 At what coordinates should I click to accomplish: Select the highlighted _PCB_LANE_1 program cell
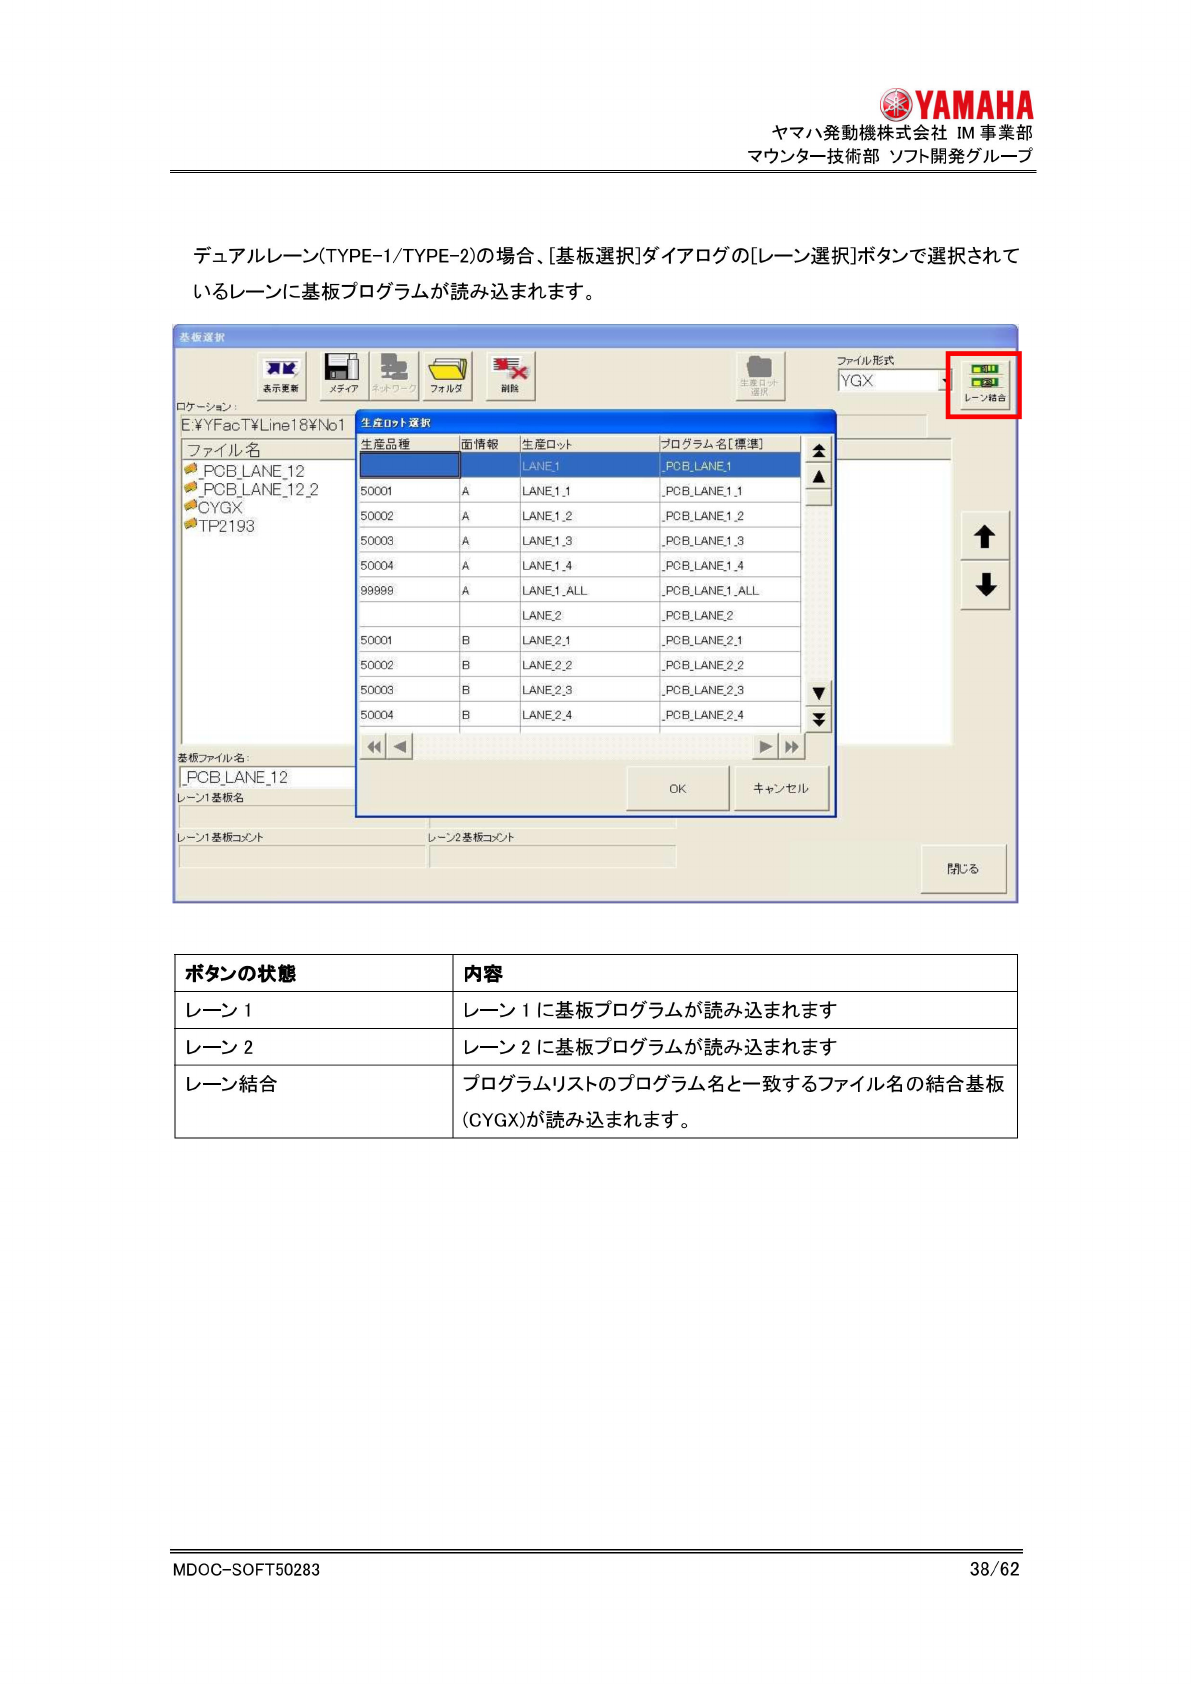tap(729, 466)
